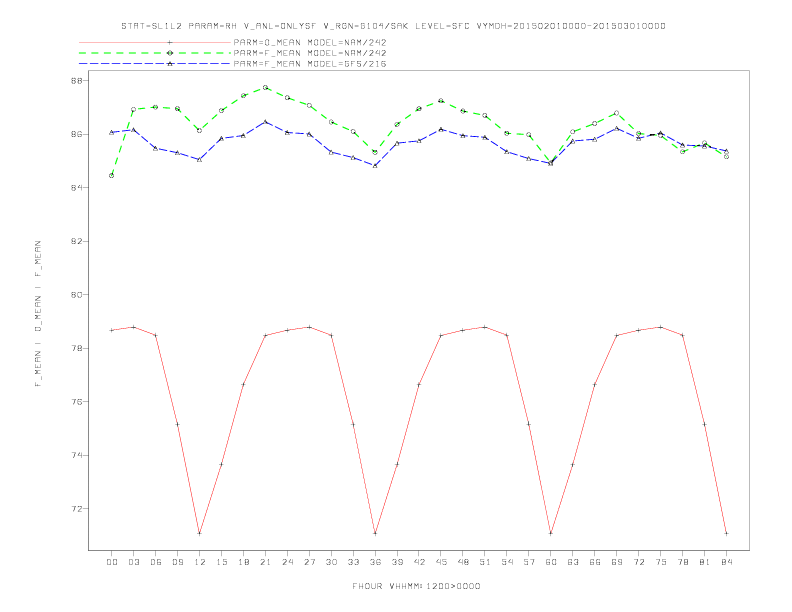Click x-axis forecast hour label 75
Viewport: 792px width, 612px height.
point(661,562)
